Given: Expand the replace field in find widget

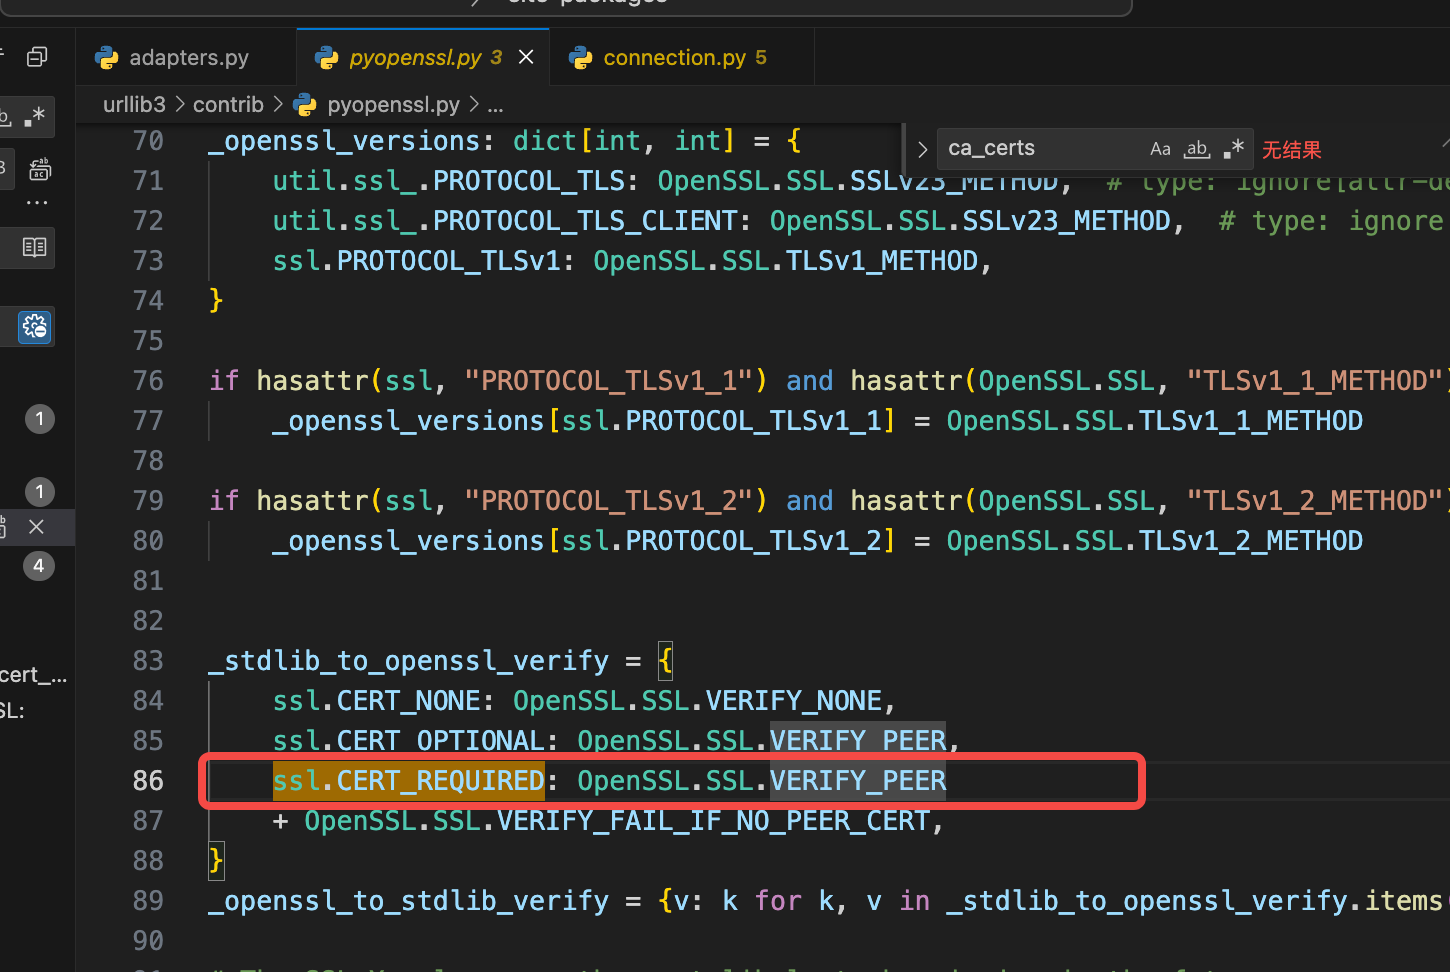Looking at the screenshot, I should 922,149.
